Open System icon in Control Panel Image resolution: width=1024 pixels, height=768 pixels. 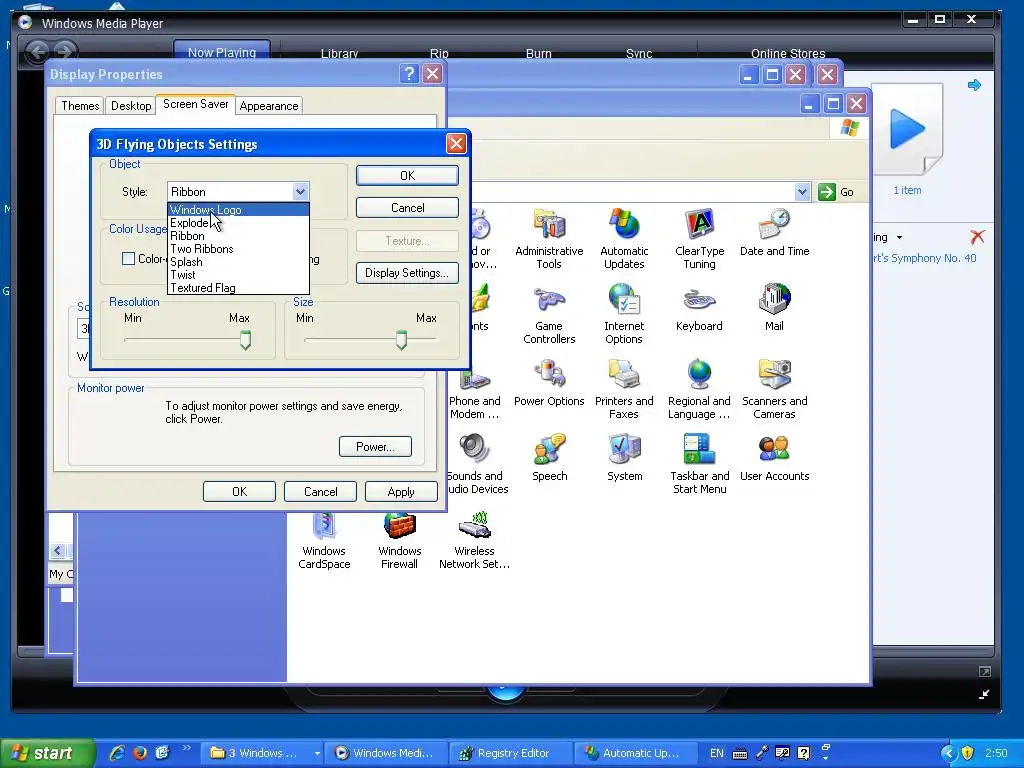(x=624, y=458)
